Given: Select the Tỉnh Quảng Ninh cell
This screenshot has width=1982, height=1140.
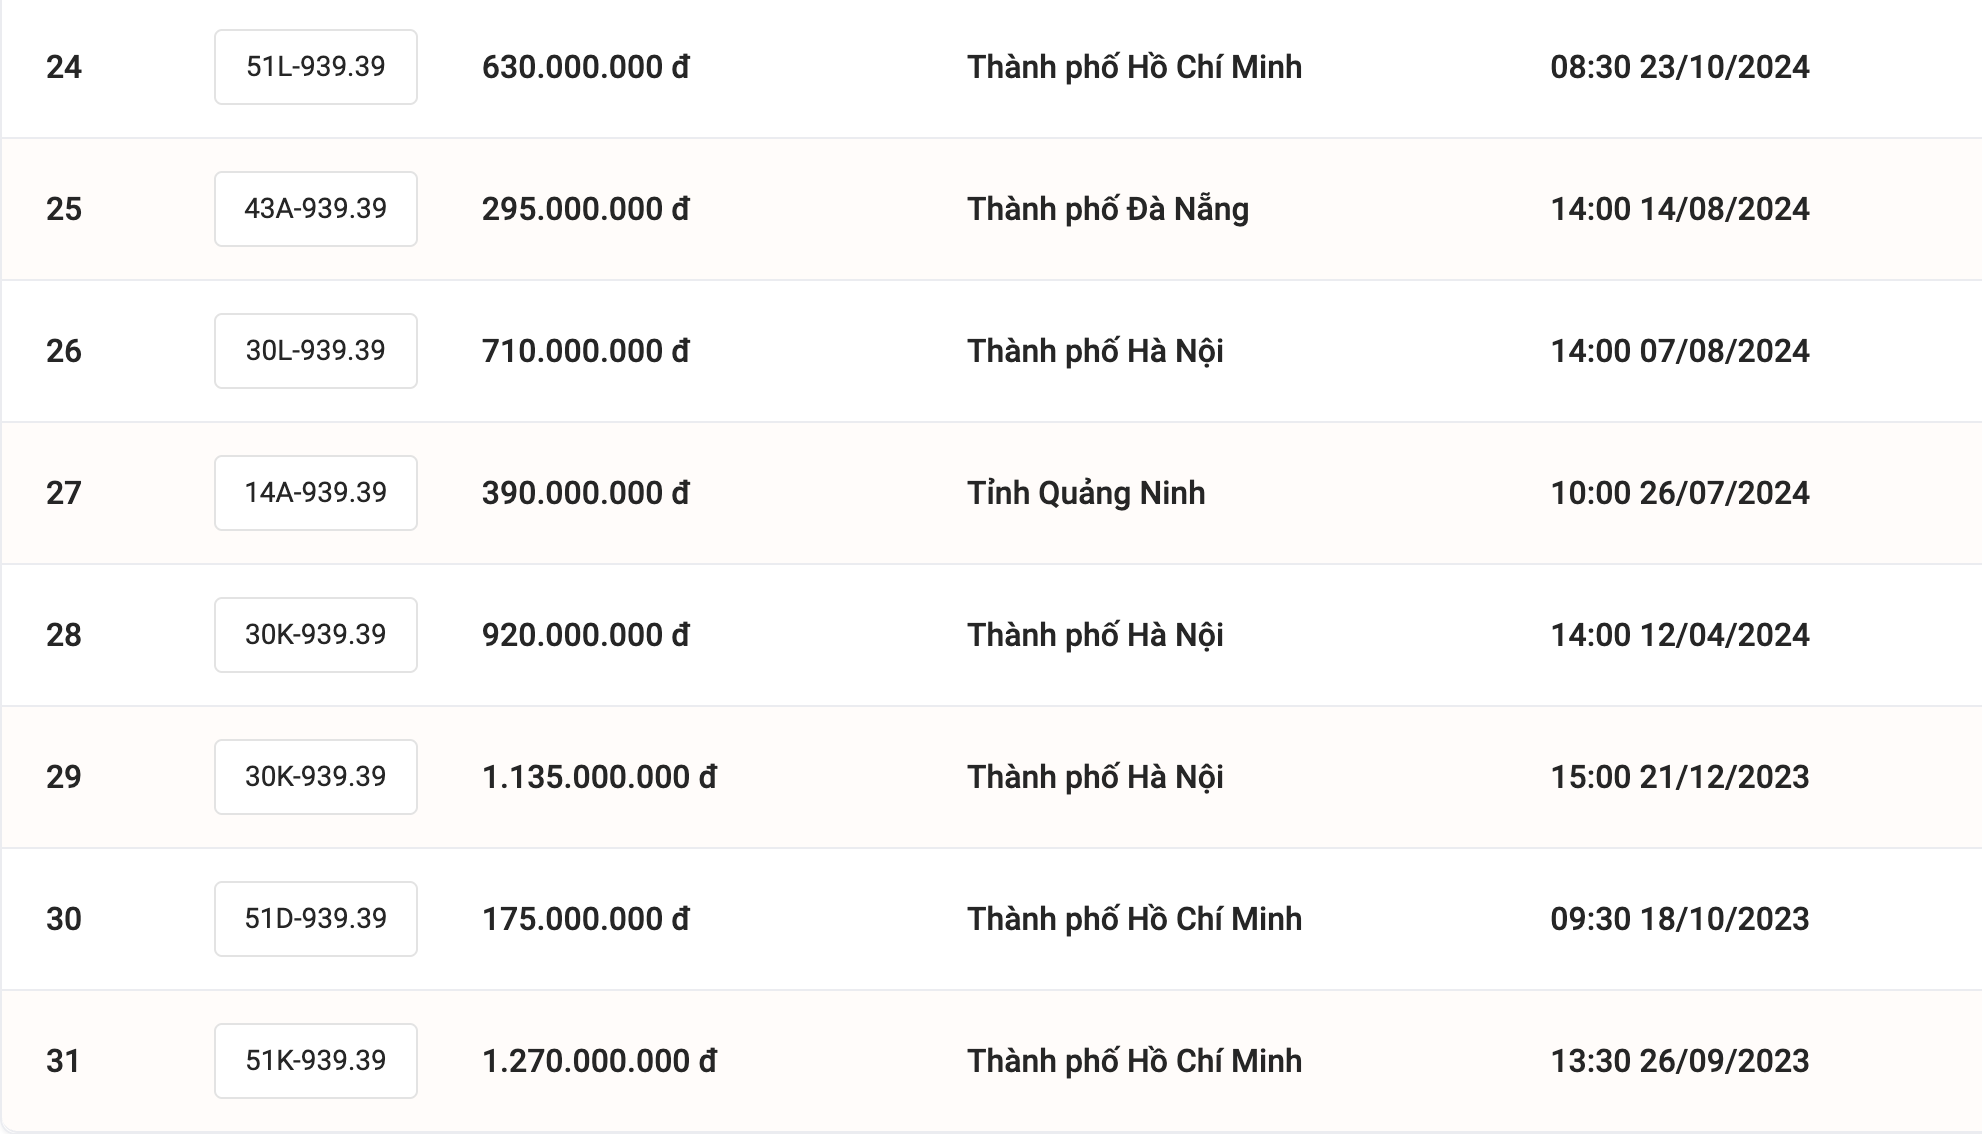Looking at the screenshot, I should [x=1085, y=493].
